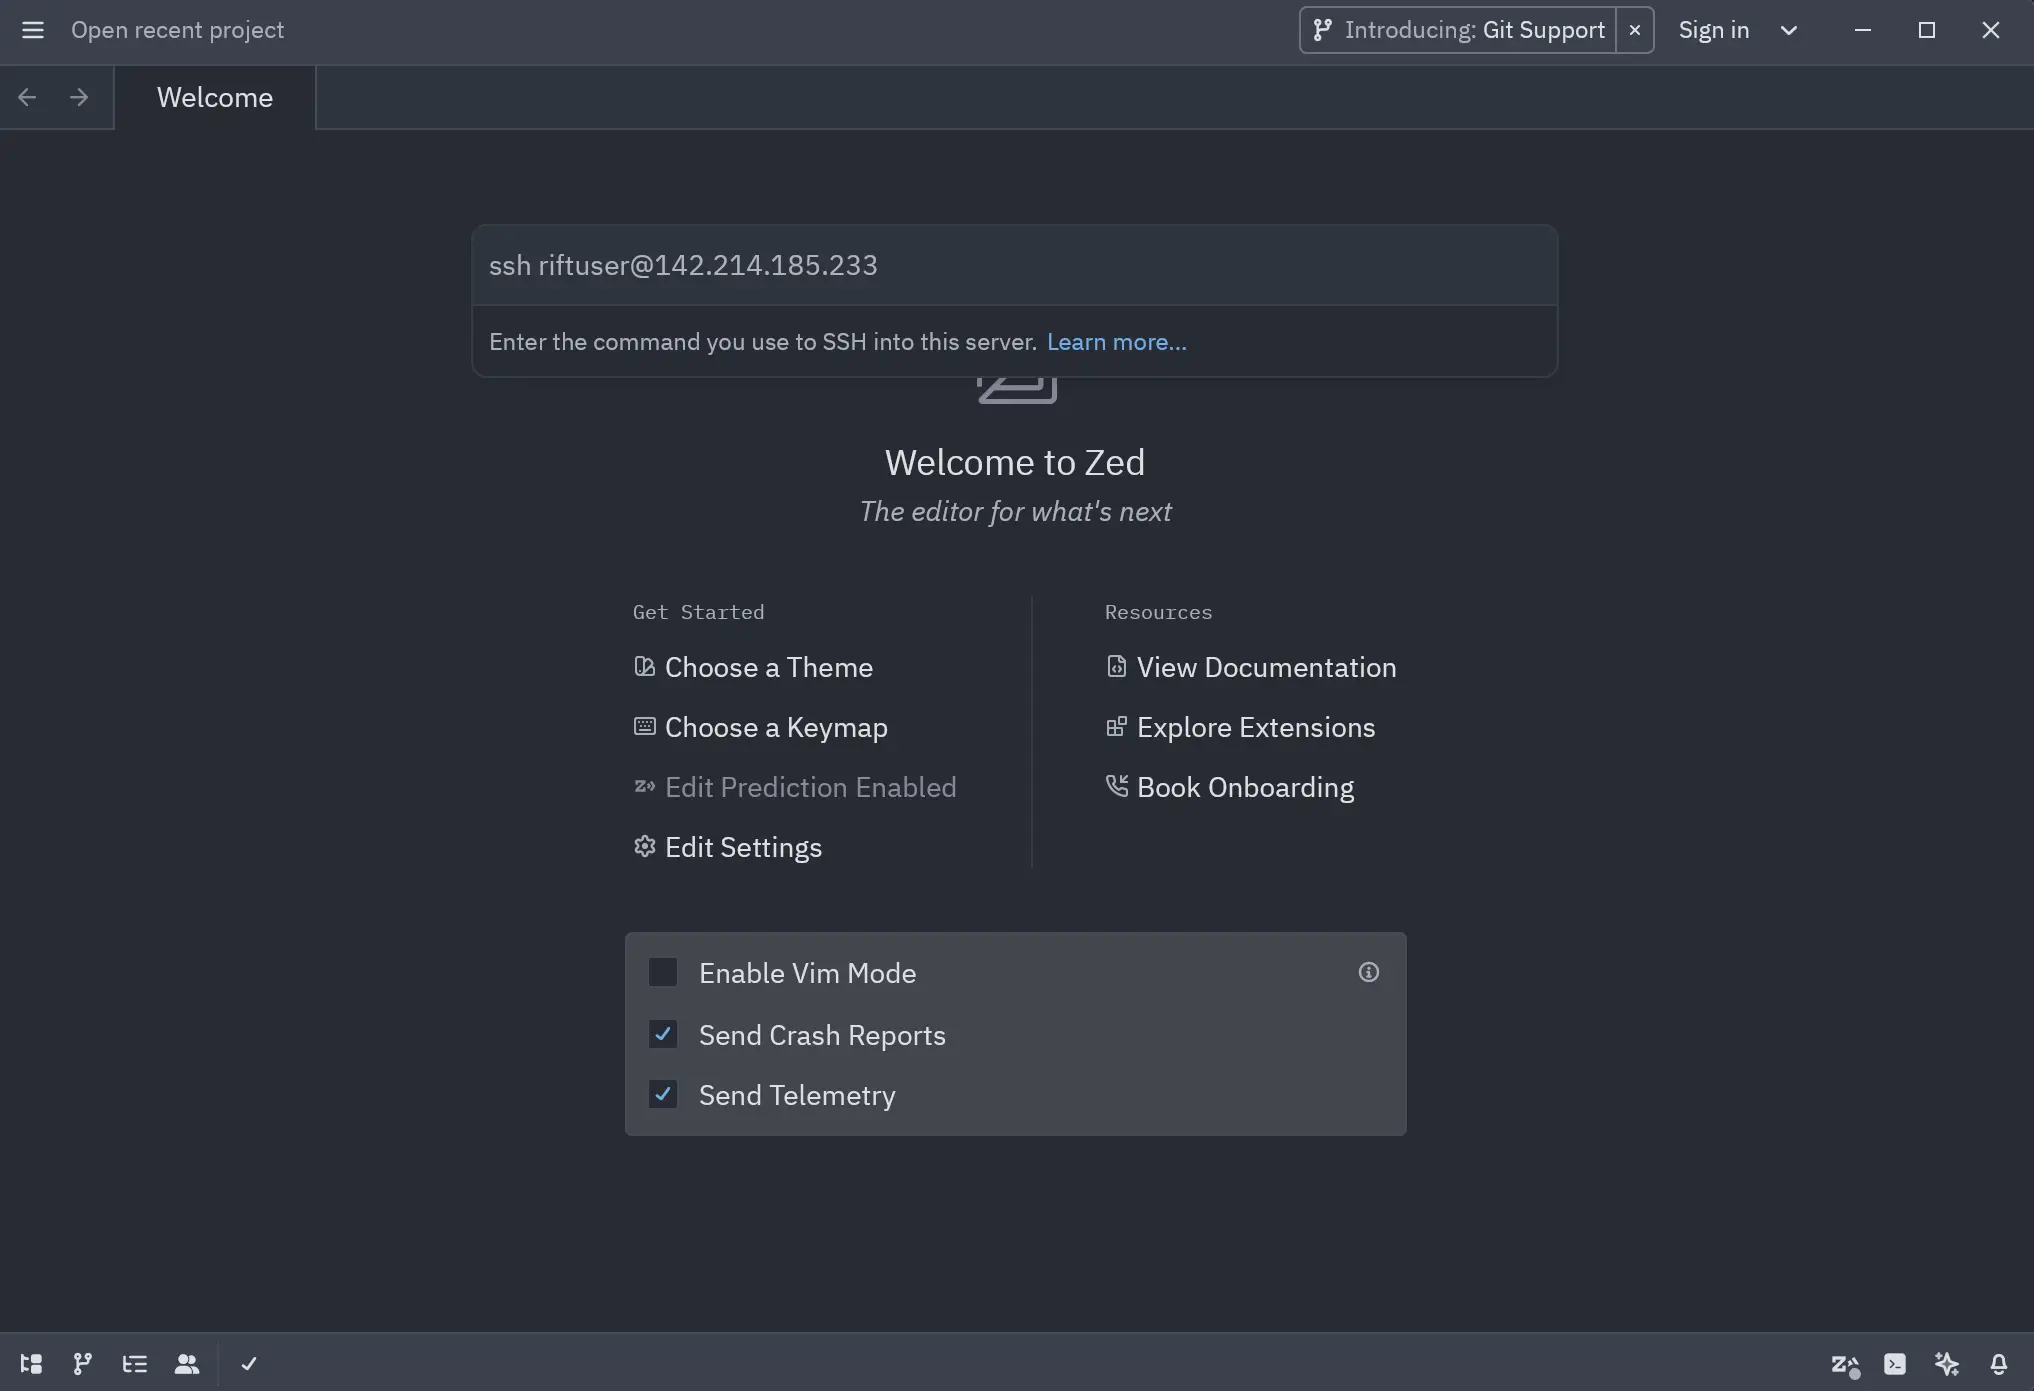
Task: Open the Open recent project picker
Action: [x=177, y=30]
